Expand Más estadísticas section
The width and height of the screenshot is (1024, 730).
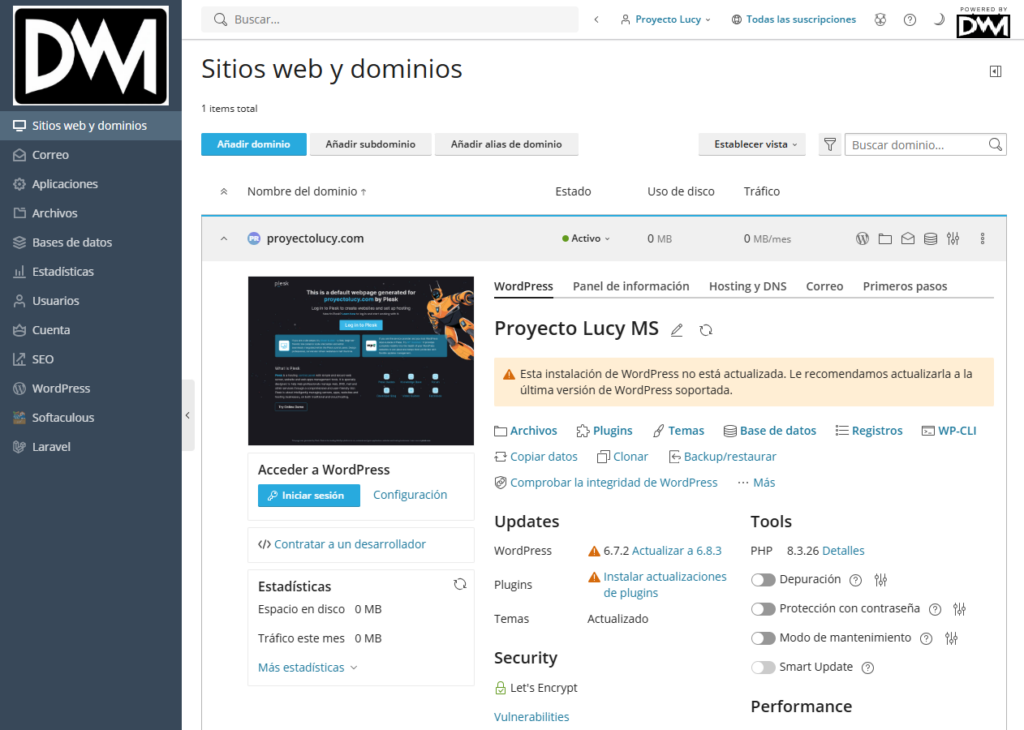(307, 667)
